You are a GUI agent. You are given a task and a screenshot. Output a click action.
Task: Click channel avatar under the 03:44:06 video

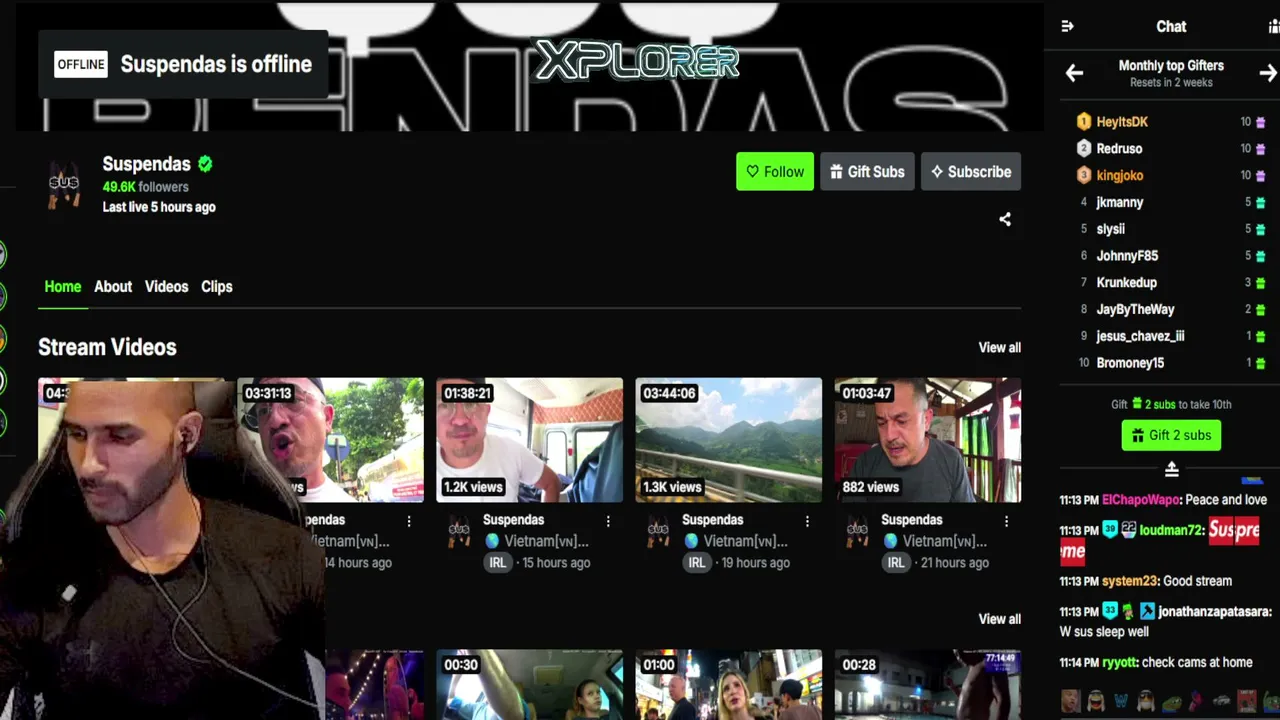point(658,532)
